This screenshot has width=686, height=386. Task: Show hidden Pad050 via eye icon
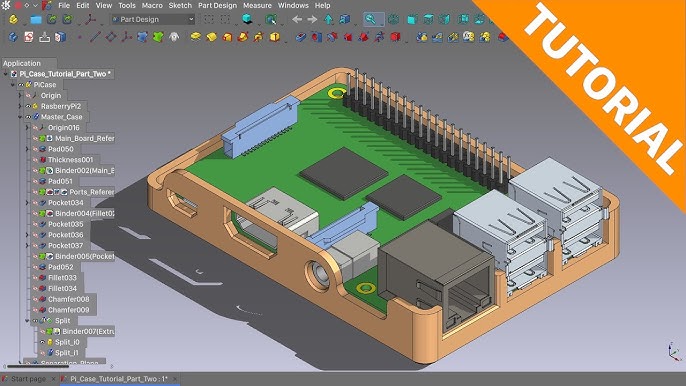(x=35, y=149)
